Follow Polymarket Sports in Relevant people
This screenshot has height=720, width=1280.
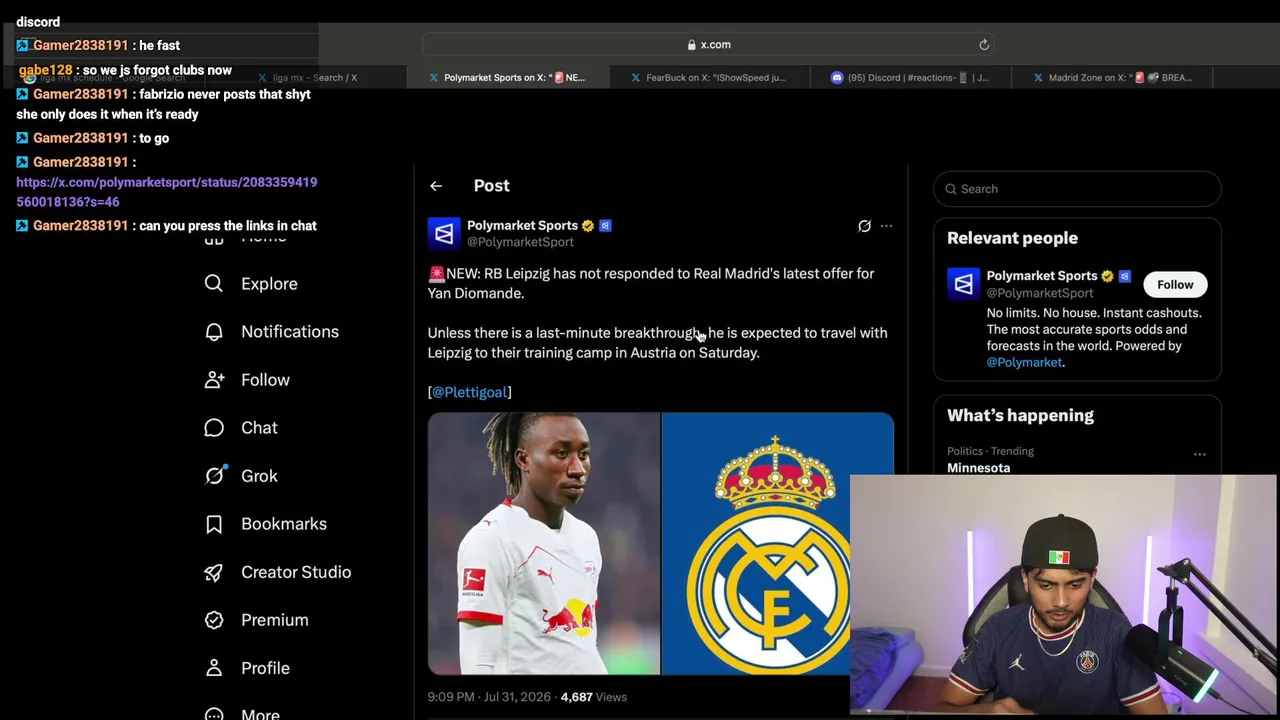(x=1175, y=285)
